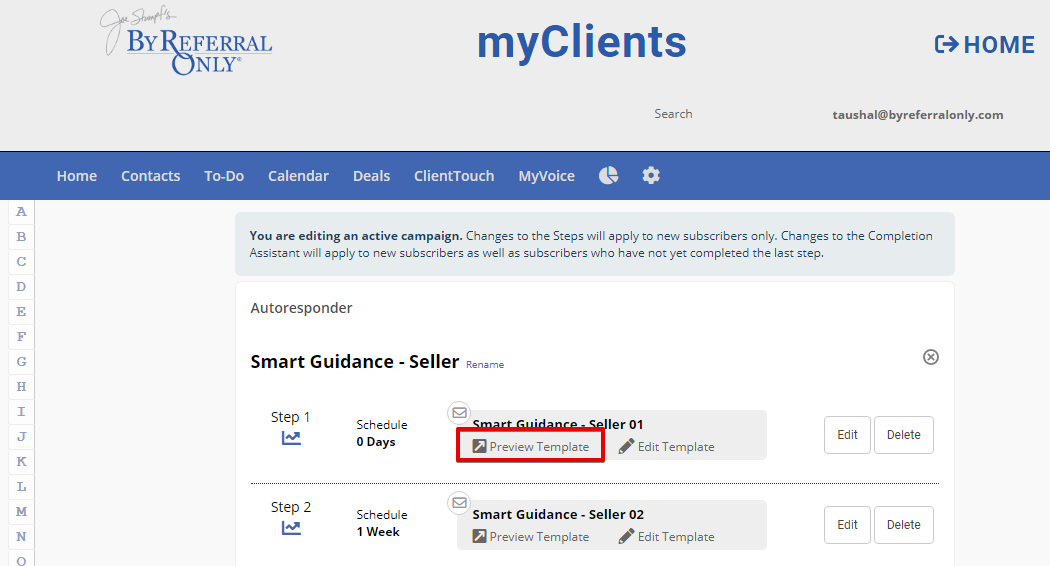1050x566 pixels.
Task: Click taushal@byreferralonly.com account name
Action: click(x=917, y=115)
